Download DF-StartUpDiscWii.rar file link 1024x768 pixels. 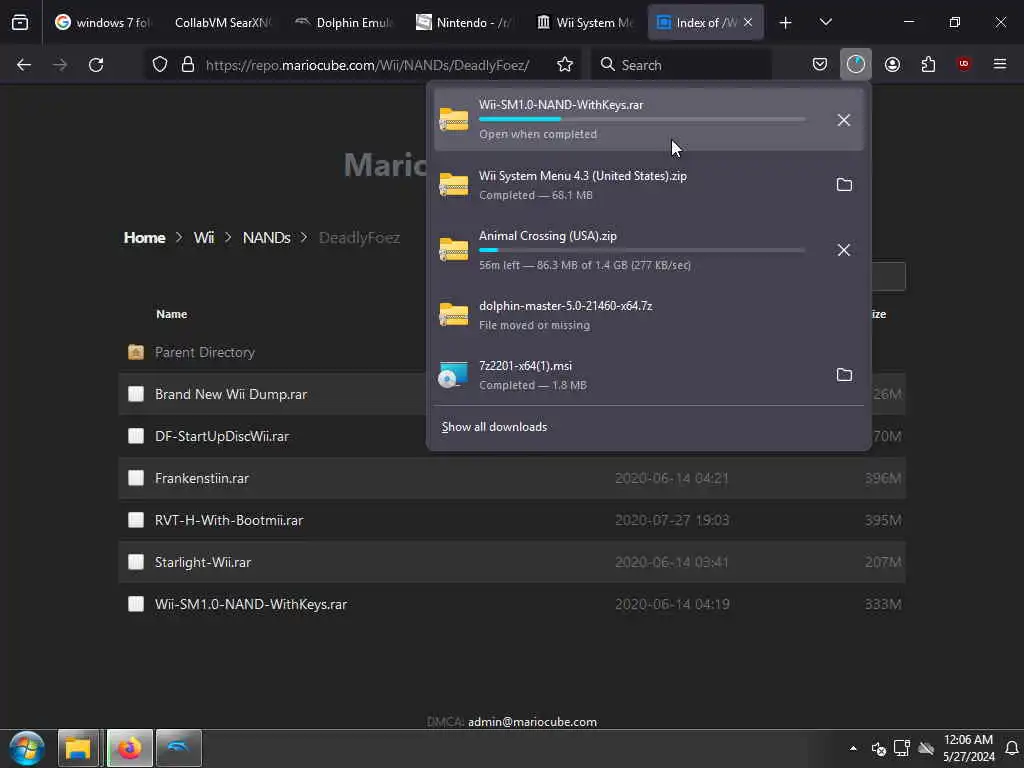pyautogui.click(x=221, y=436)
